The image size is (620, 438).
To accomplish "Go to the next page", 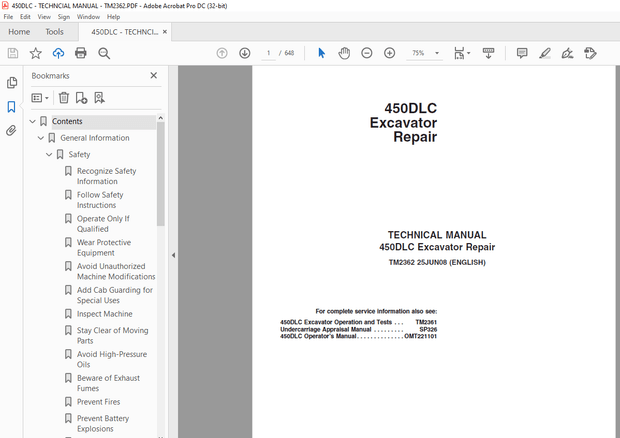I will pos(245,53).
